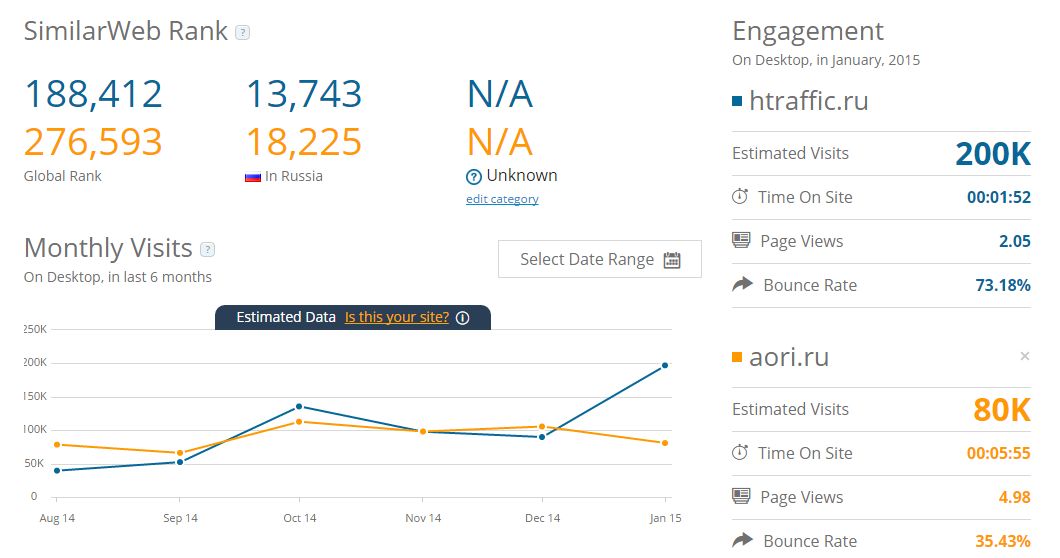The width and height of the screenshot is (1060, 558).
Task: Click the aori.ru site name
Action: point(789,357)
